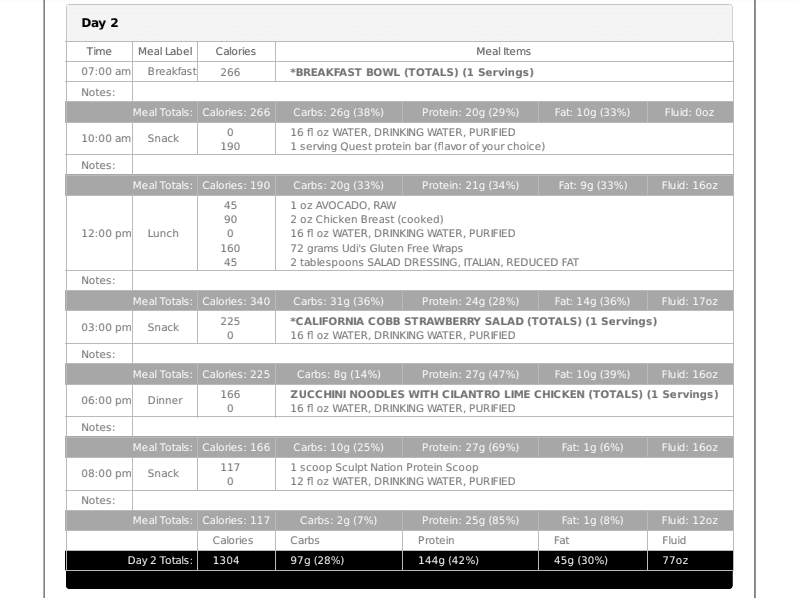Select Calories: 166 meal total
Viewport: 797px width, 598px height.
236,447
